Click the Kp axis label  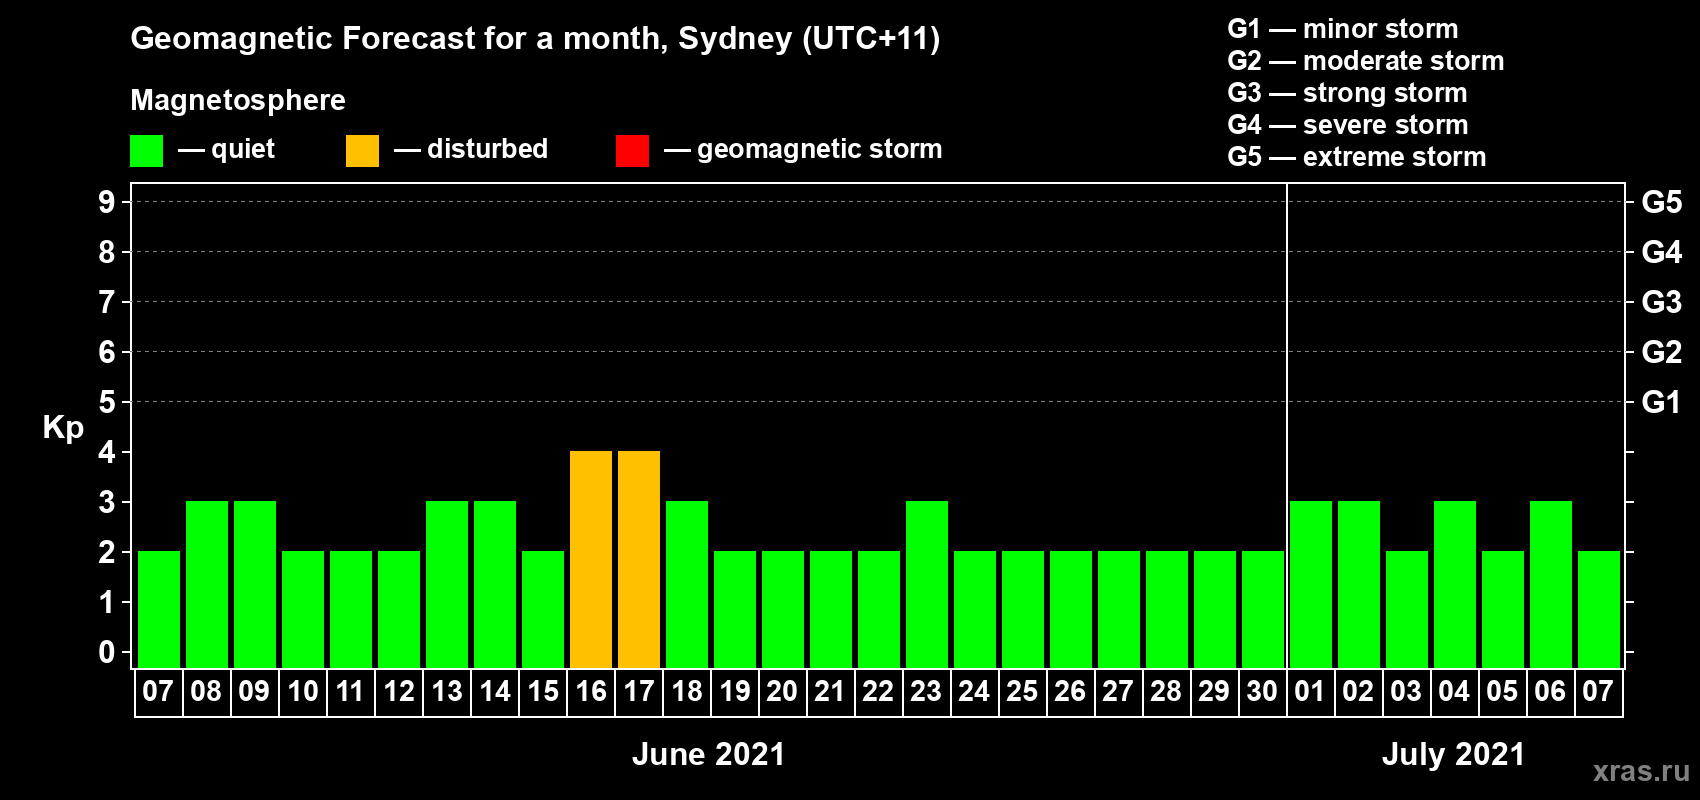[63, 428]
